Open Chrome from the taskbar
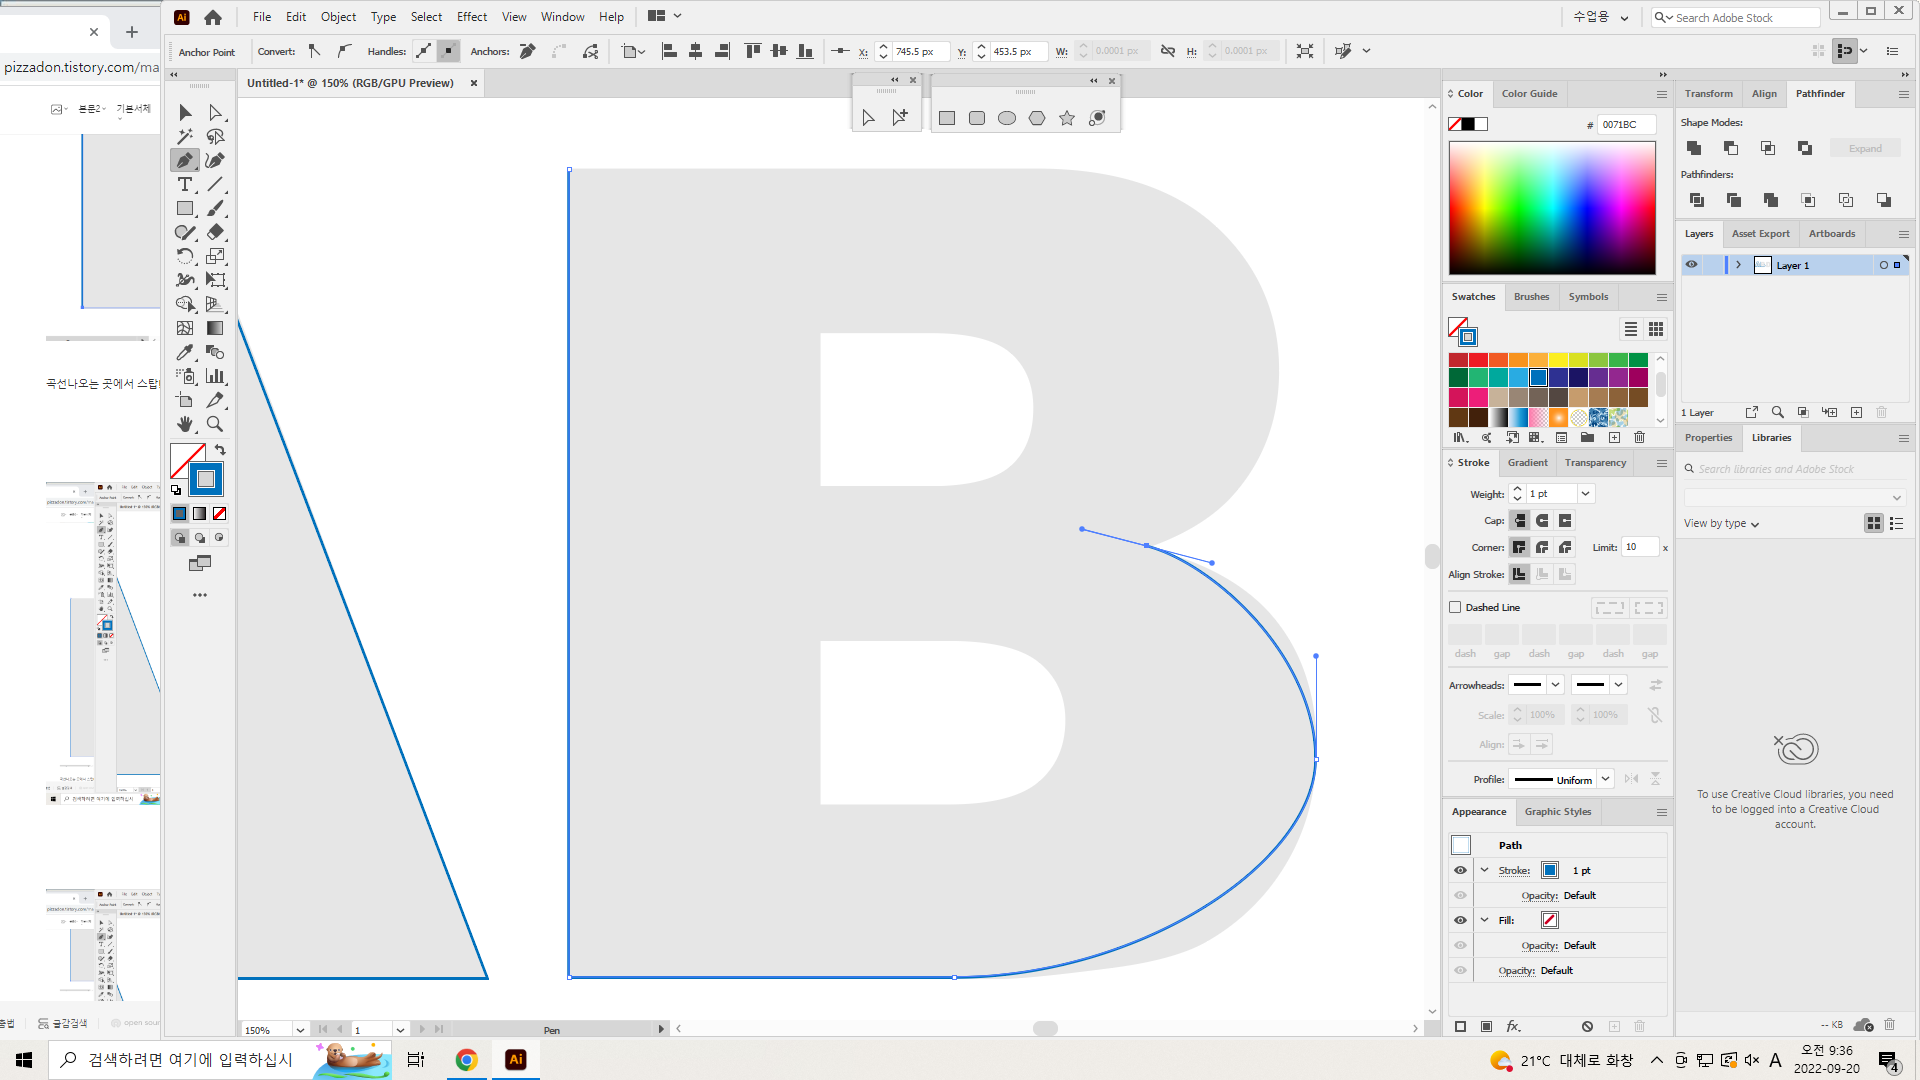 coord(466,1060)
